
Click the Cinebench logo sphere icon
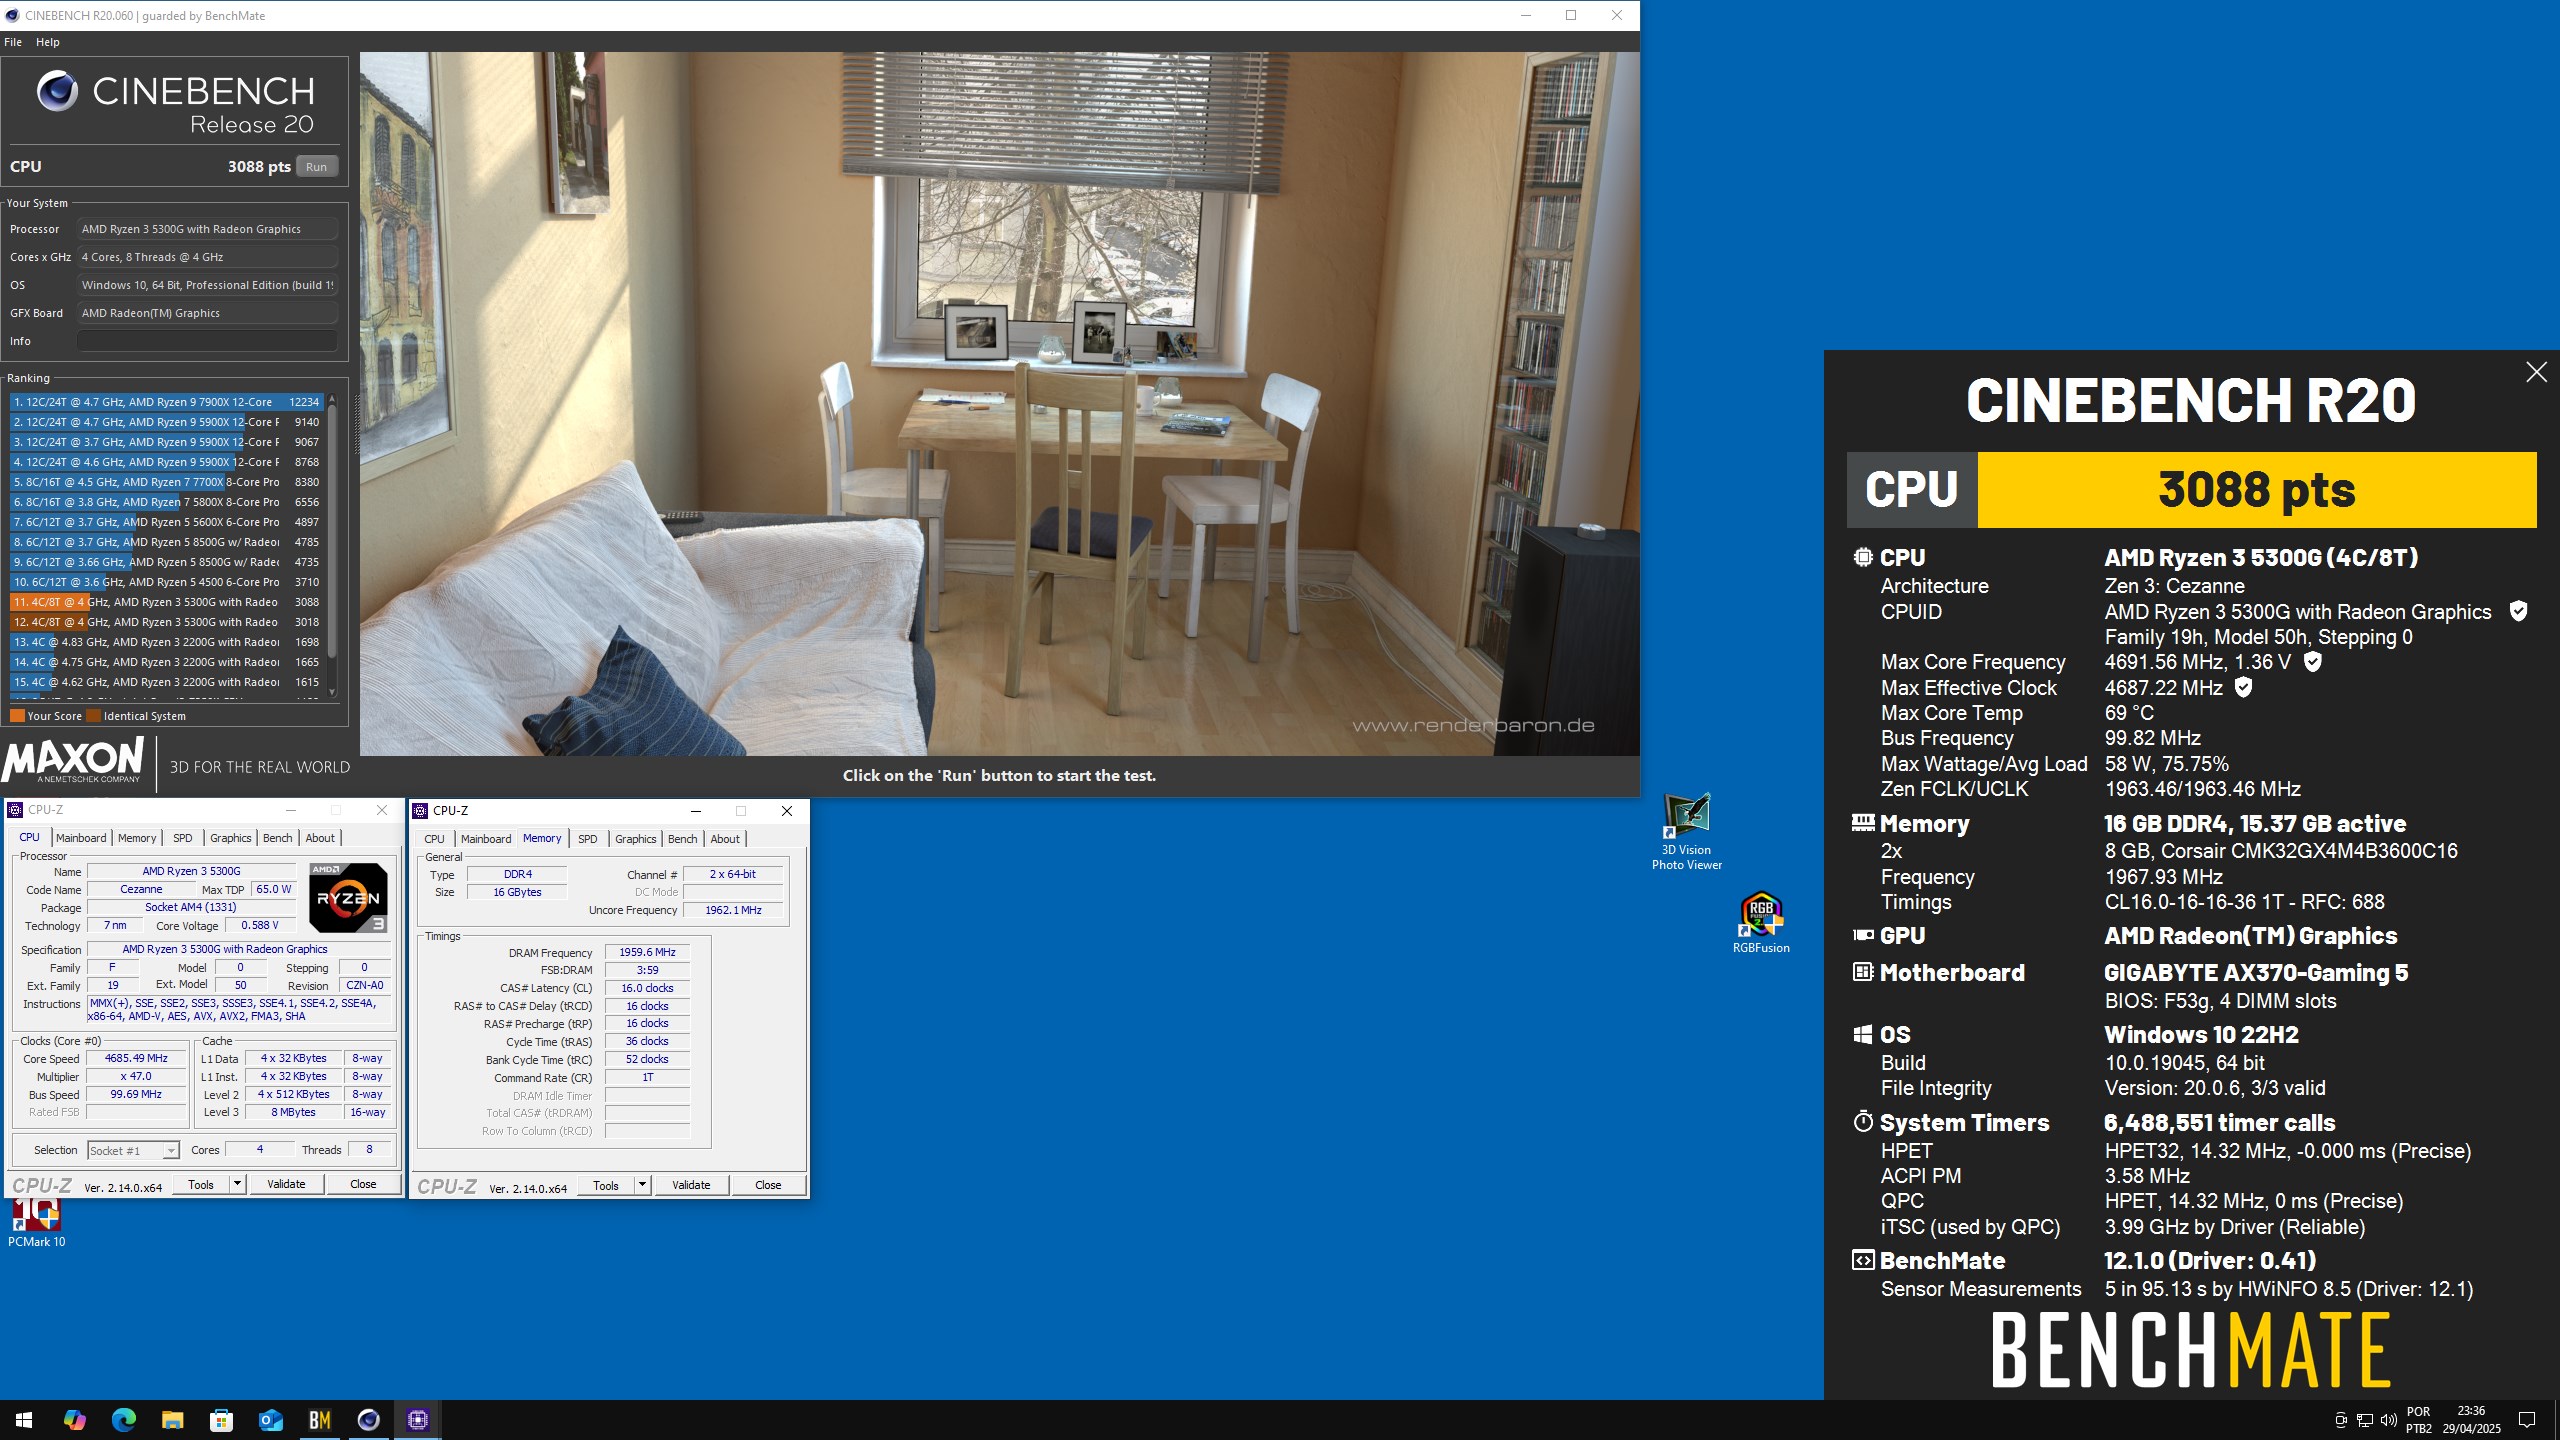coord(57,91)
